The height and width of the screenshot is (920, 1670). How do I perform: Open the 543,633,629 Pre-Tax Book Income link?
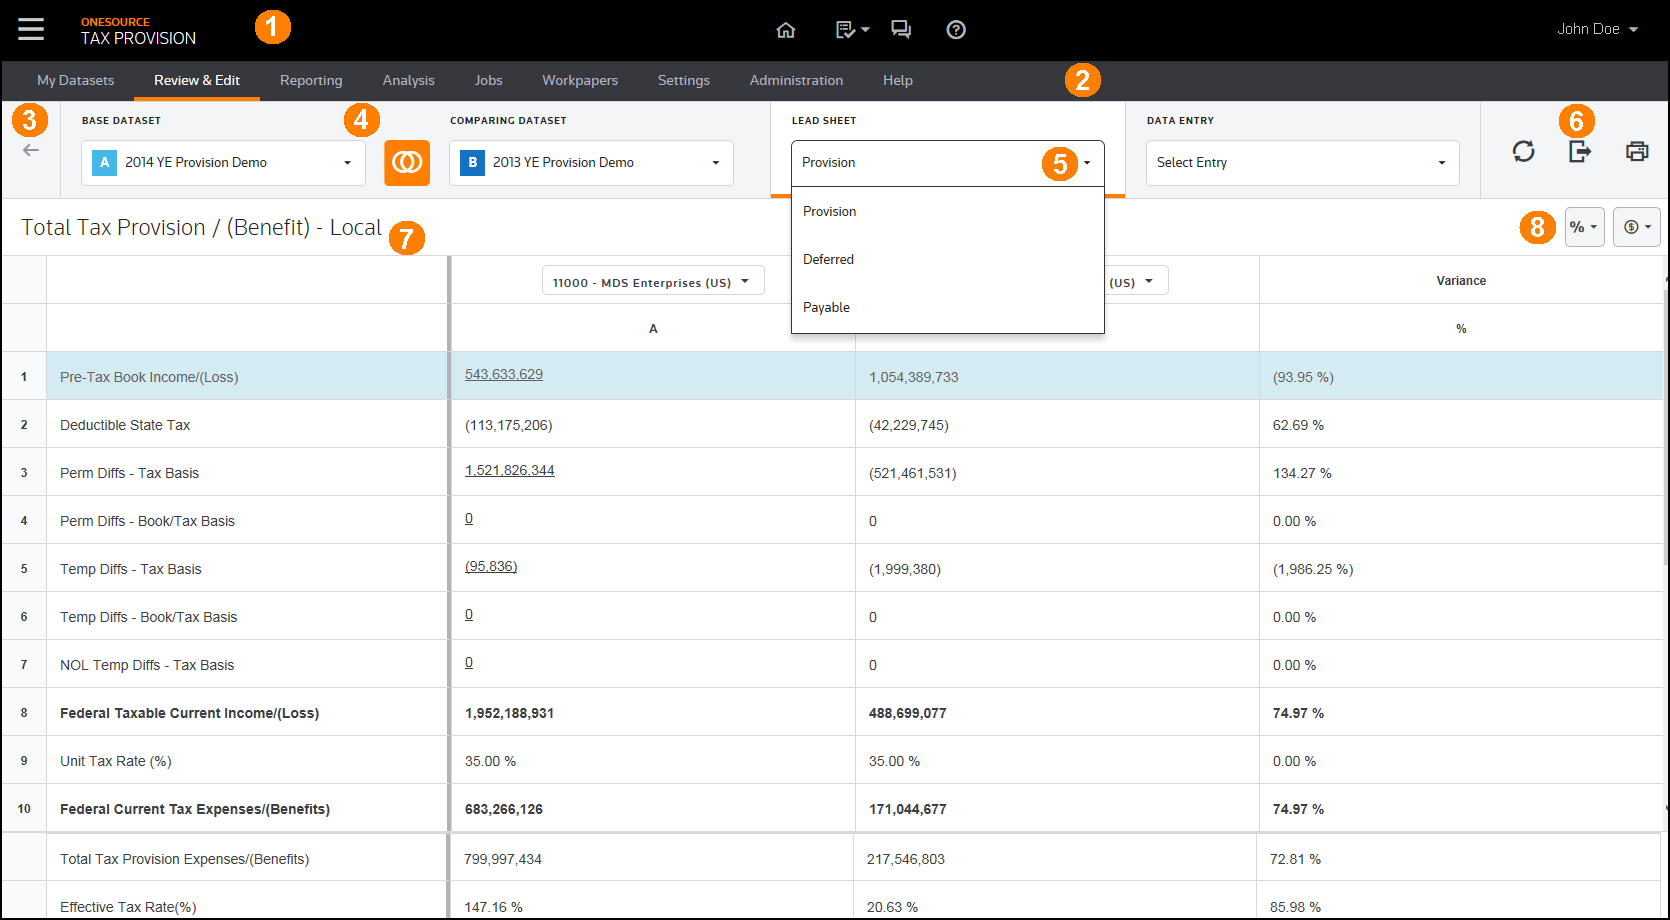[504, 374]
